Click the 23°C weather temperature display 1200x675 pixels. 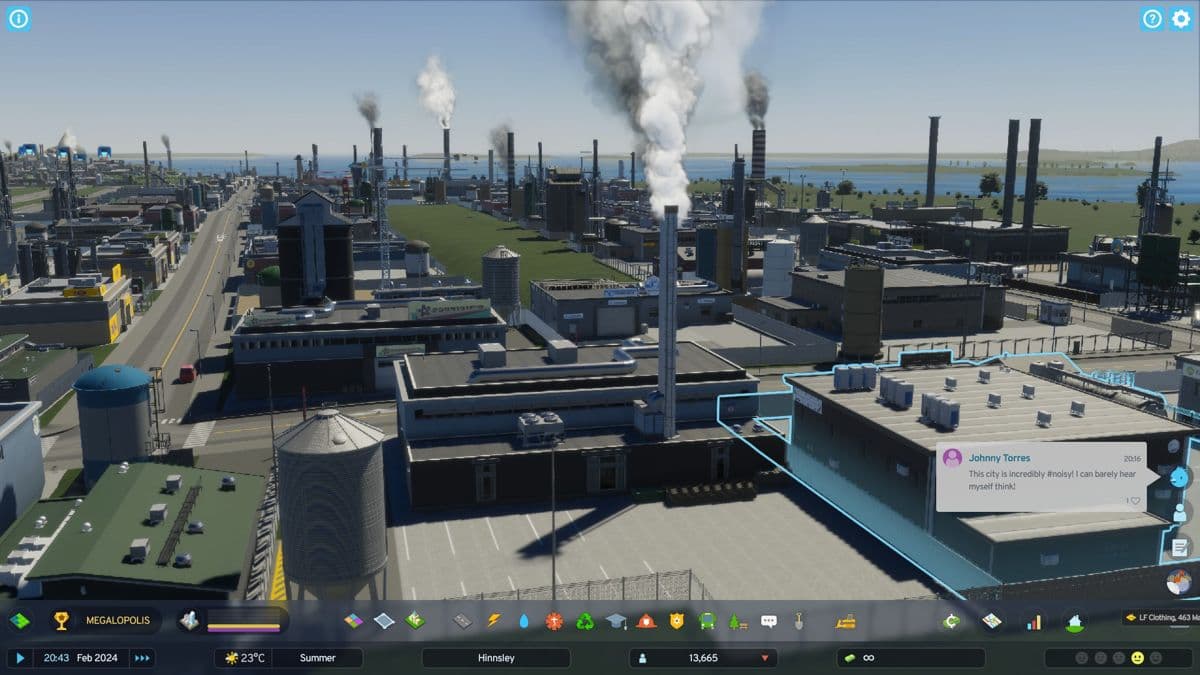coord(244,658)
